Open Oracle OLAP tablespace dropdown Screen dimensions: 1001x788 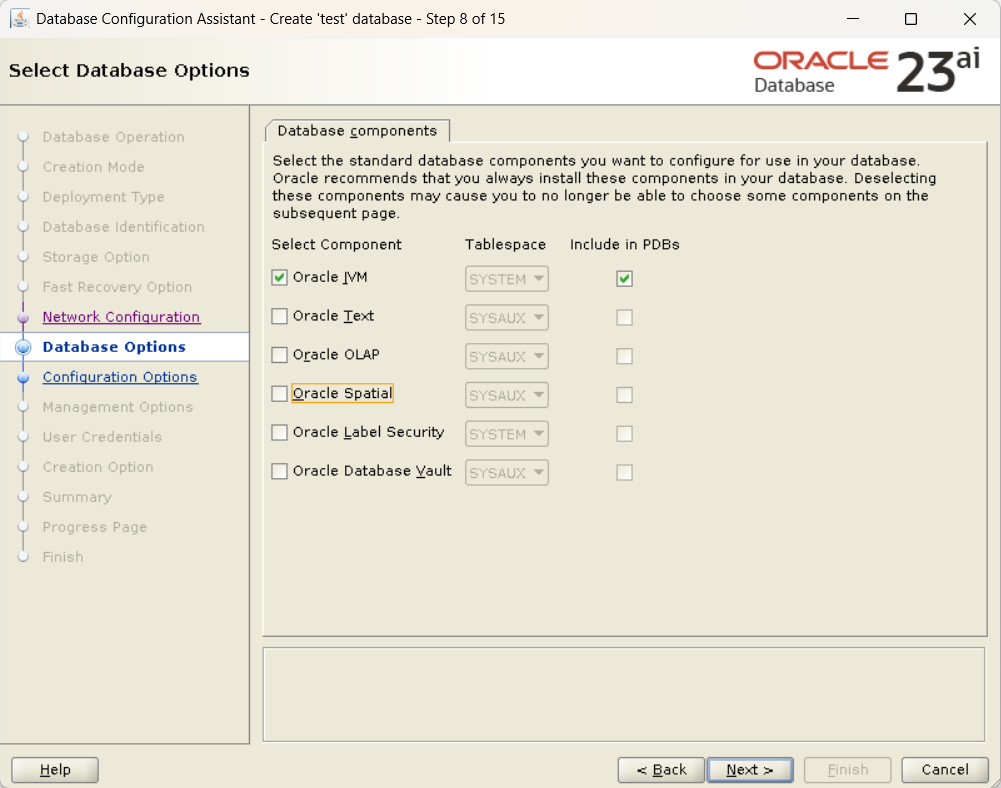click(x=506, y=356)
